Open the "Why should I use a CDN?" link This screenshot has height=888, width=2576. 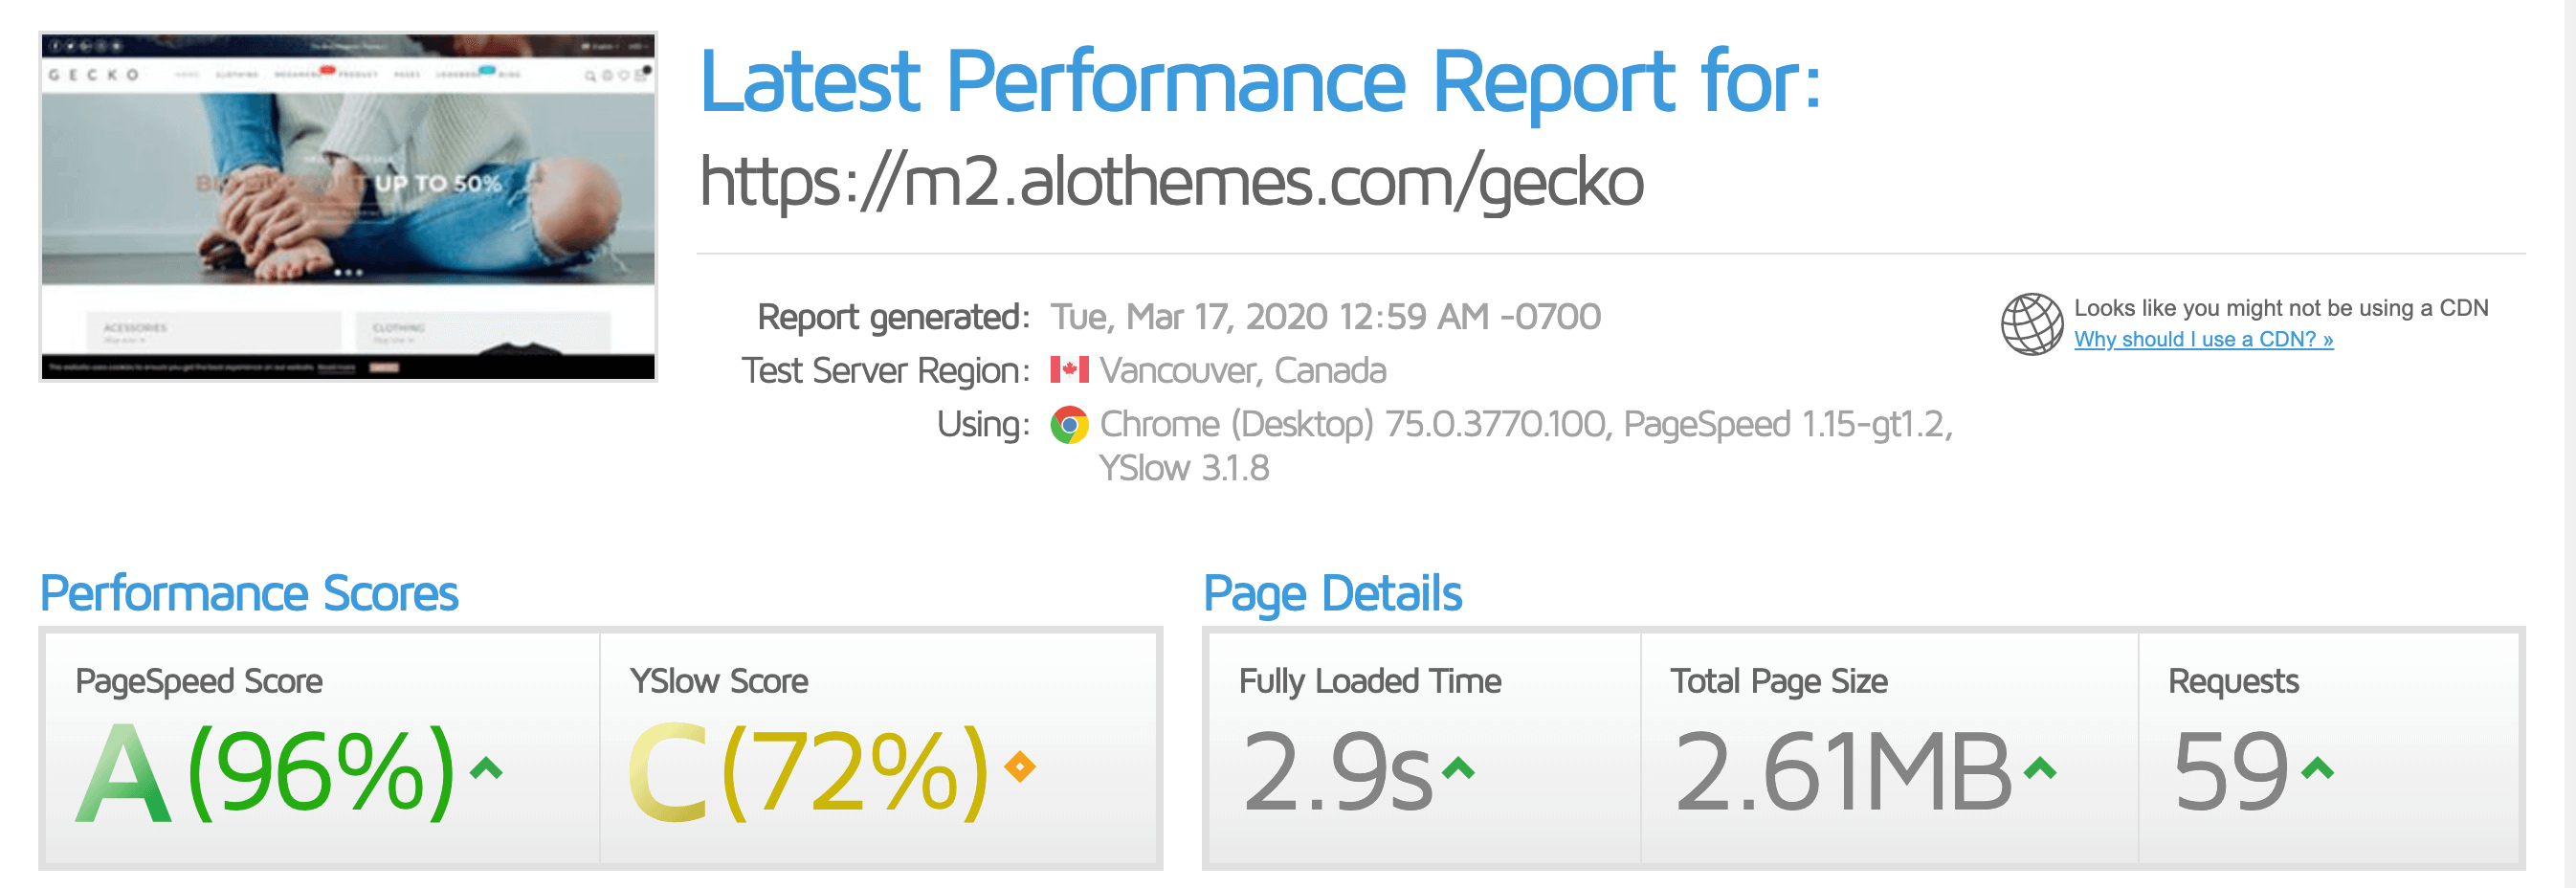(2202, 340)
